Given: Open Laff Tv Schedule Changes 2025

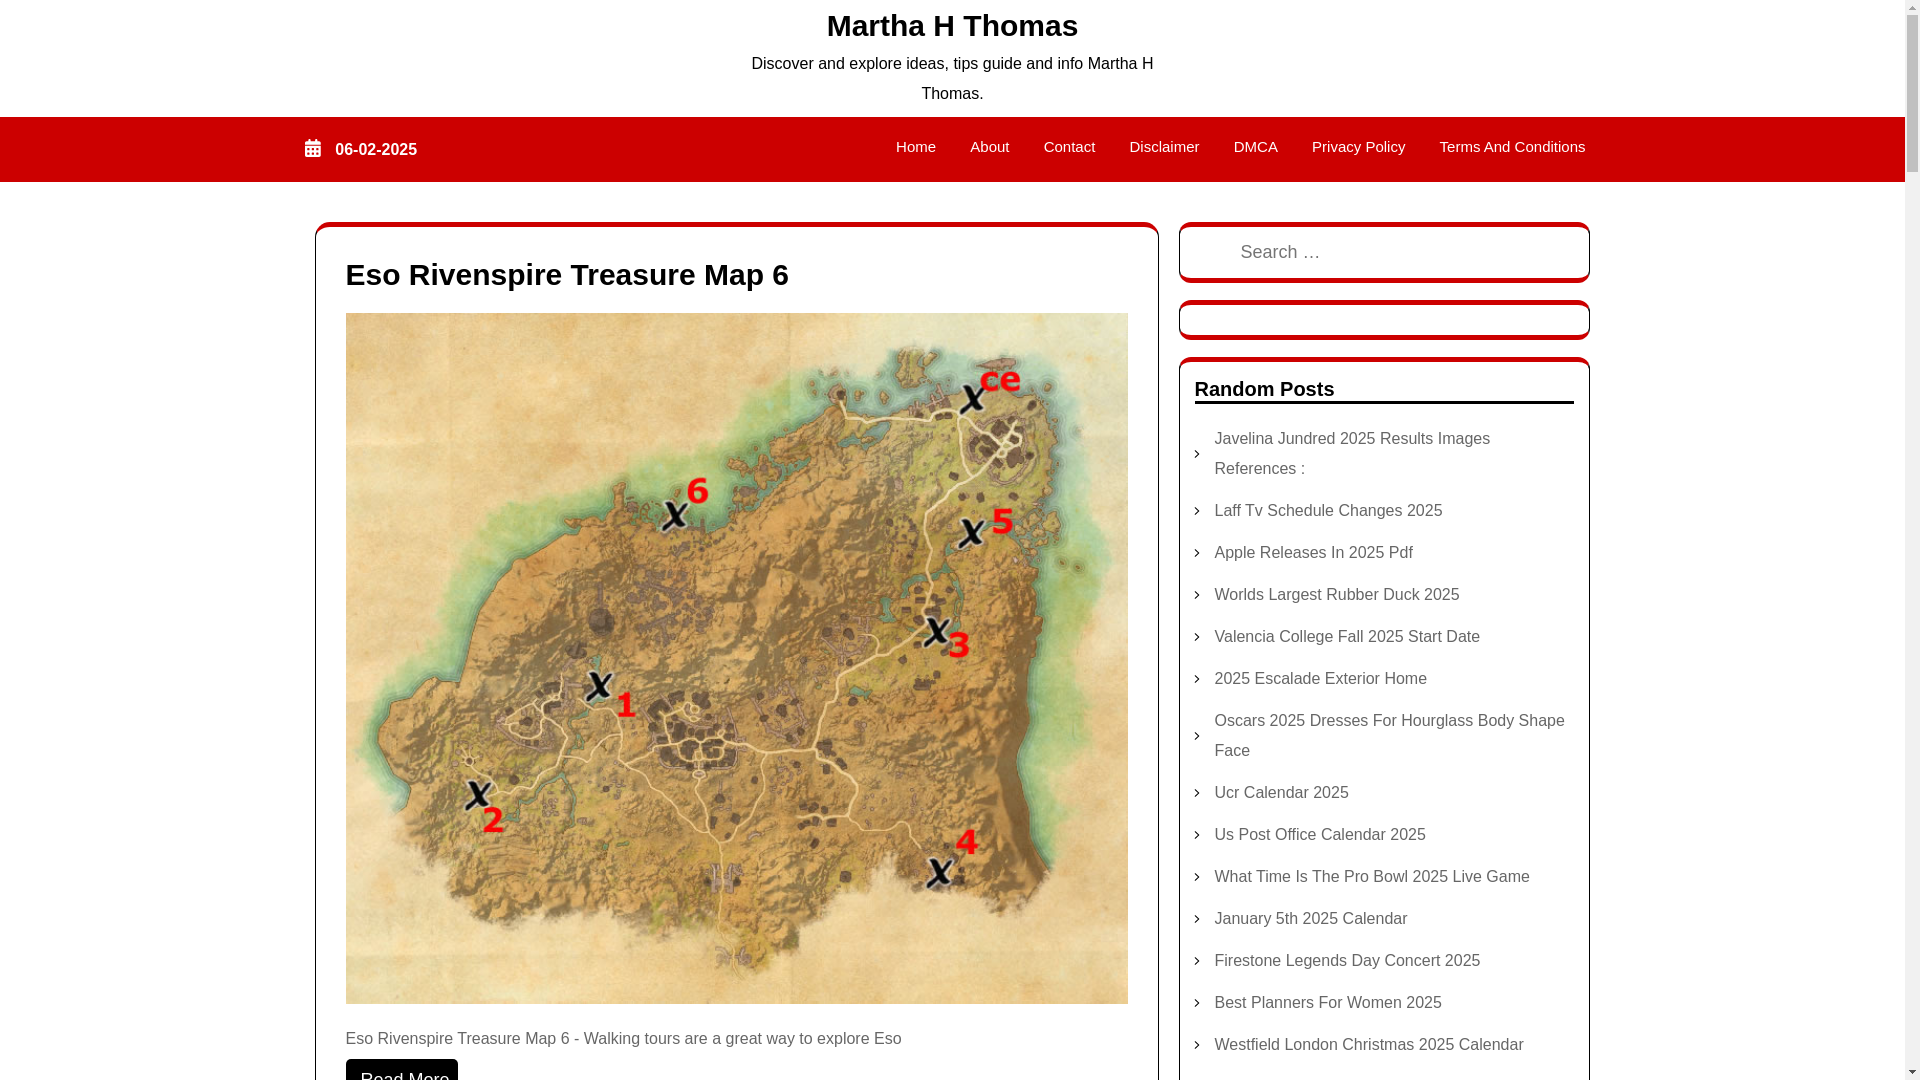Looking at the screenshot, I should (x=1328, y=511).
